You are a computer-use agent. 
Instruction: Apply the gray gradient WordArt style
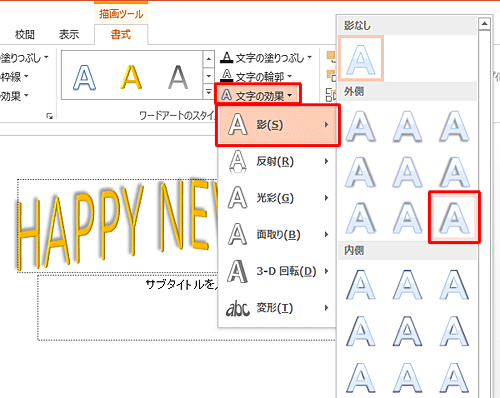tap(178, 77)
